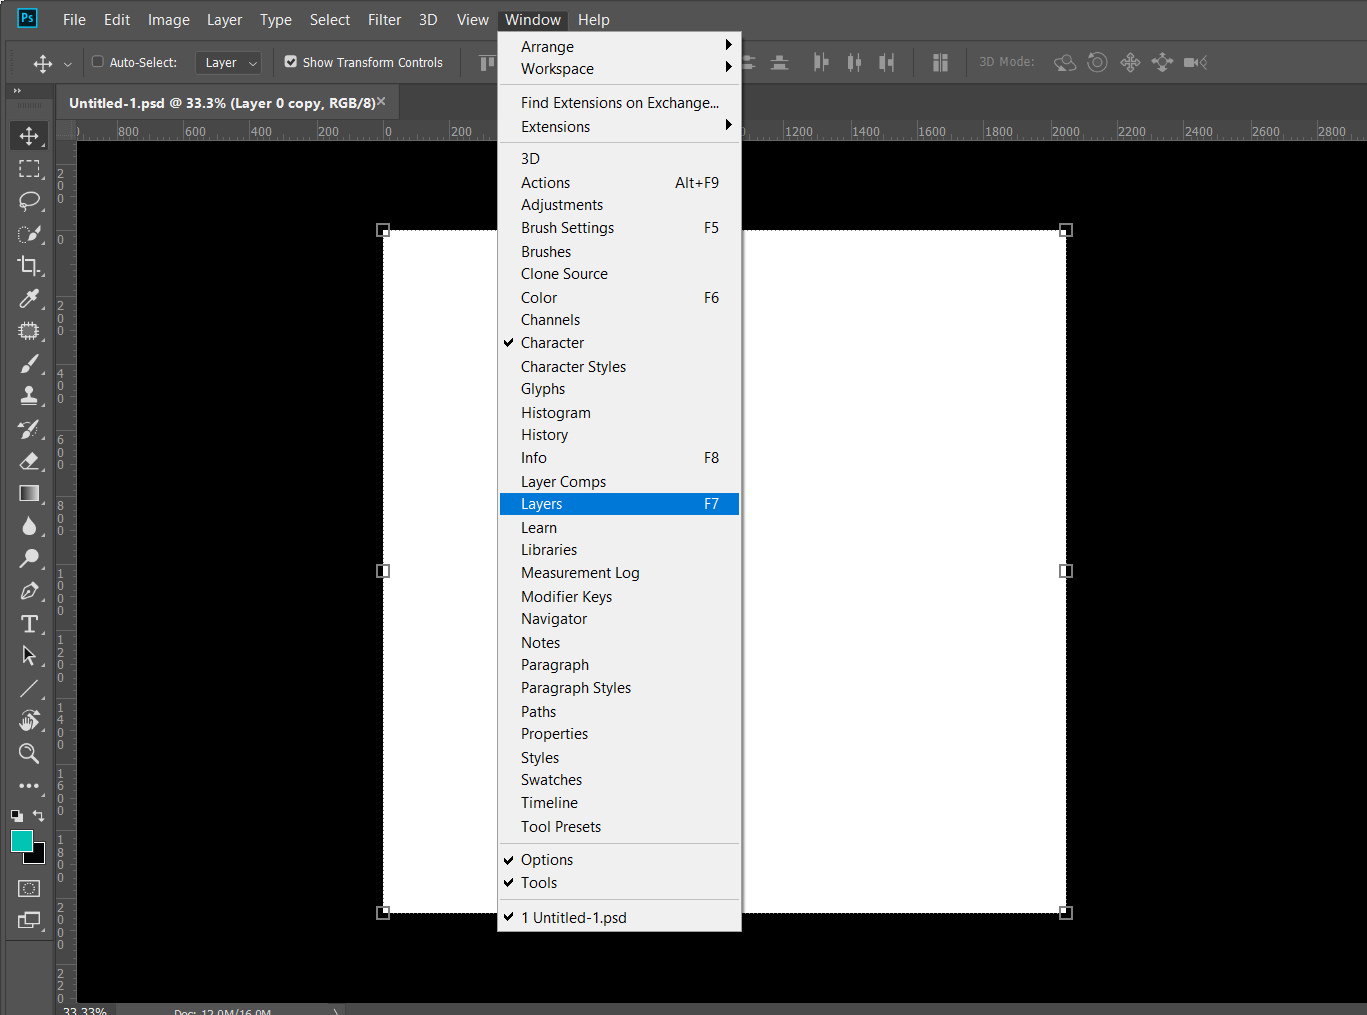1367x1015 pixels.
Task: Pick up a color with the Eyedropper tool
Action: pos(29,298)
